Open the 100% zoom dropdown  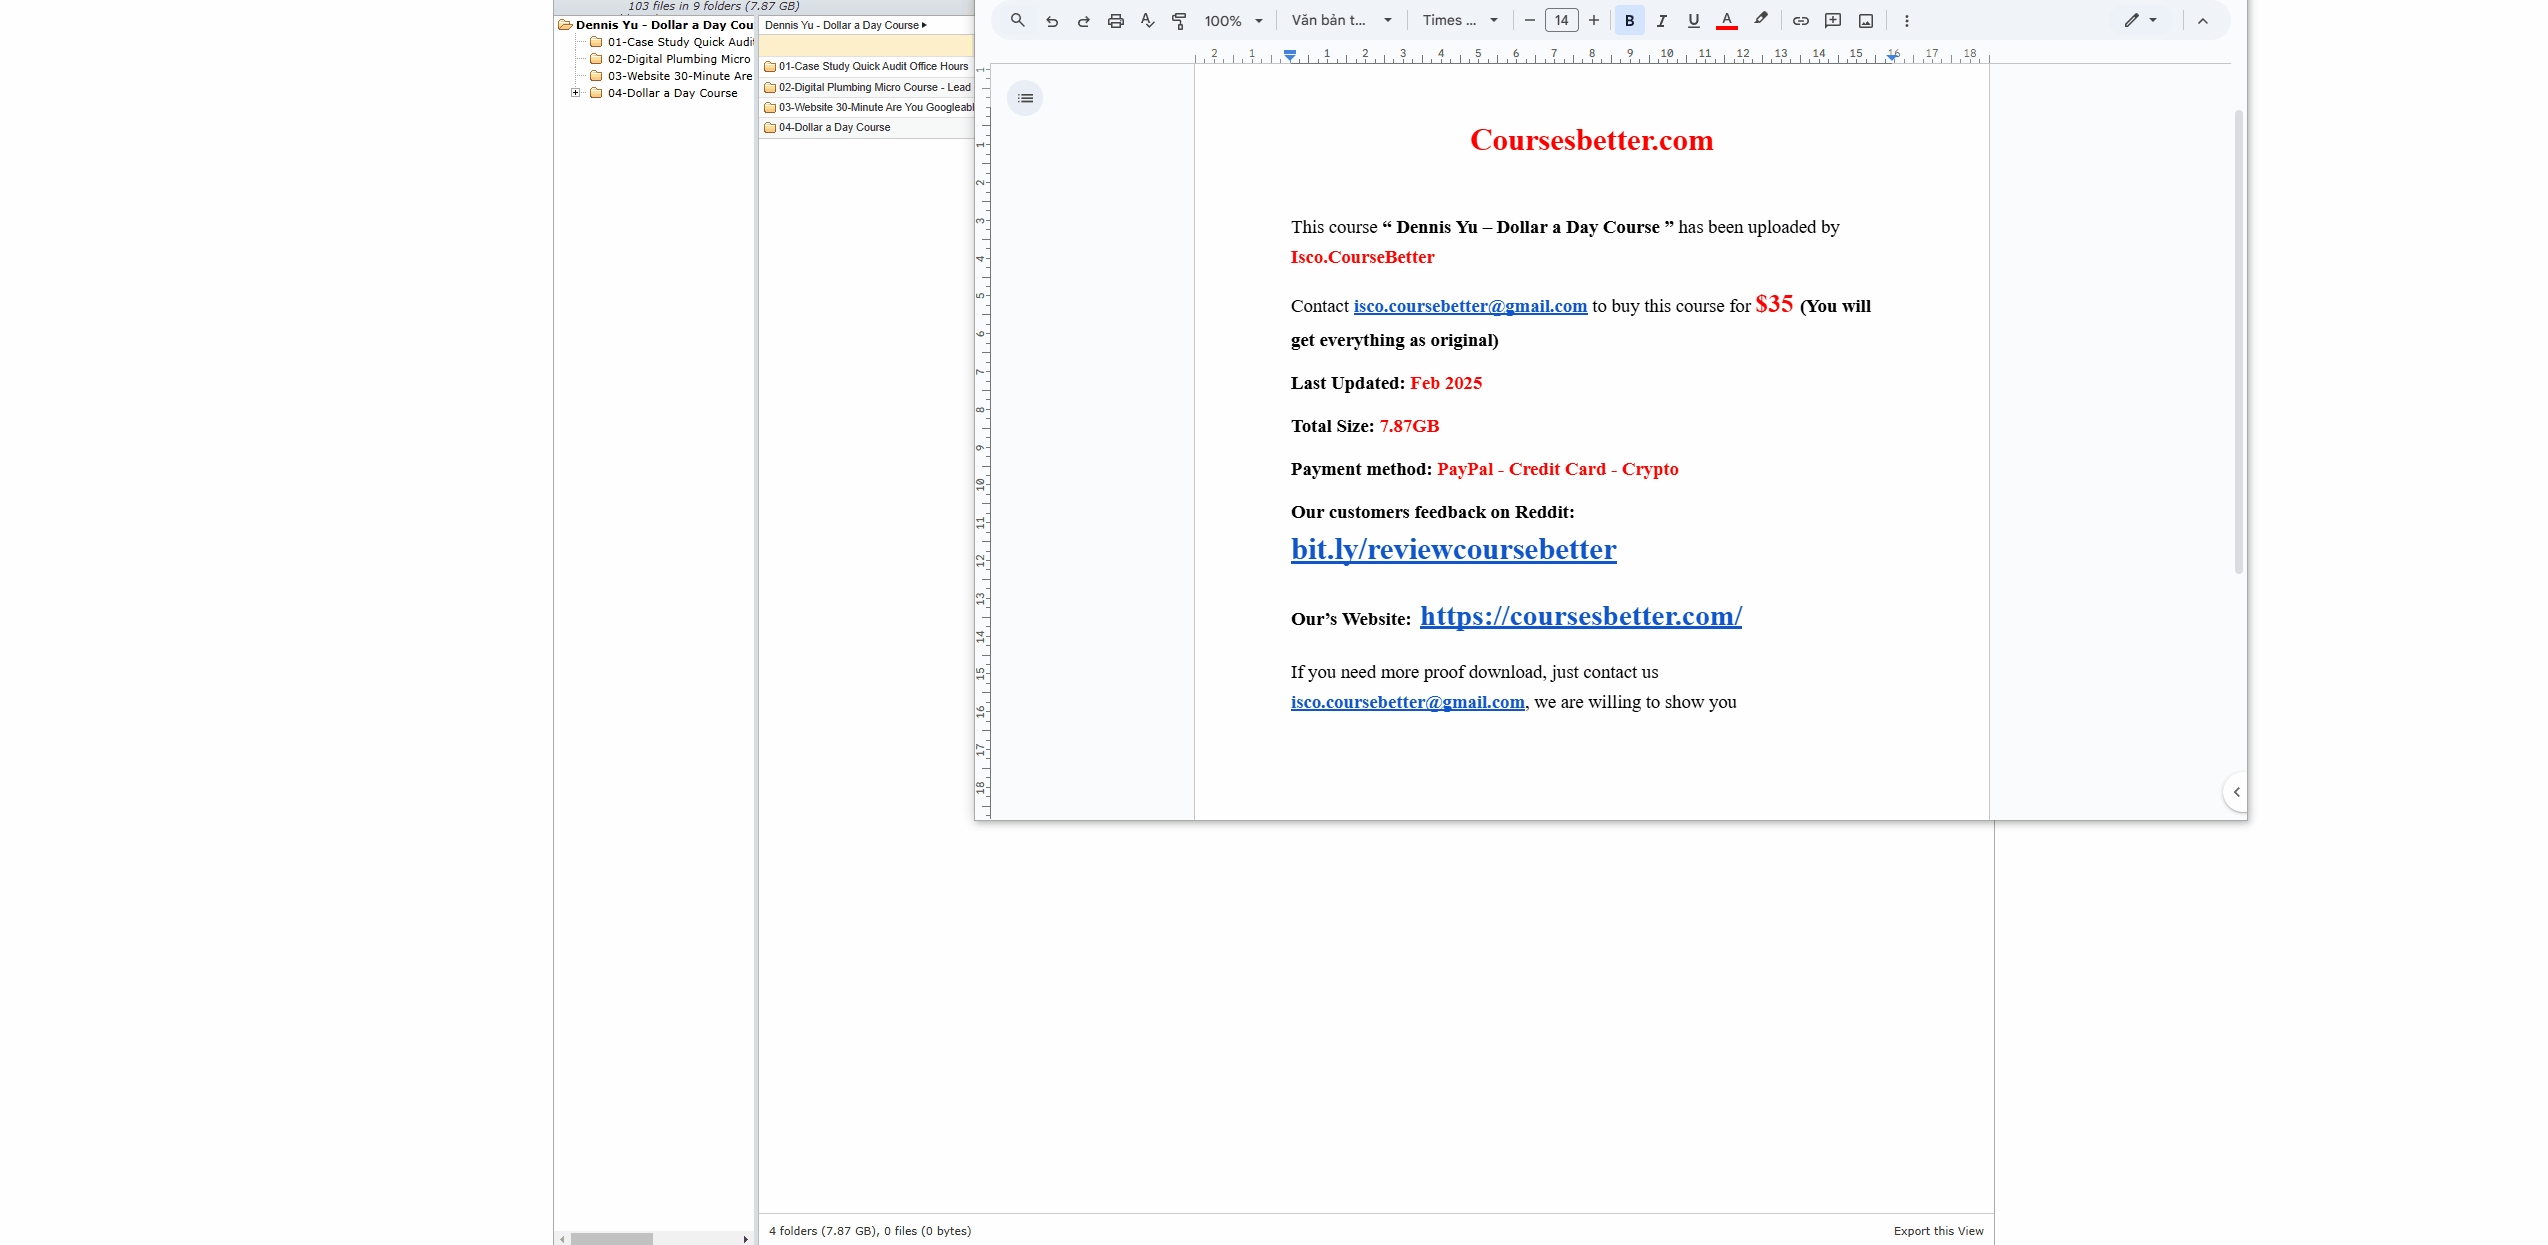pyautogui.click(x=1233, y=20)
